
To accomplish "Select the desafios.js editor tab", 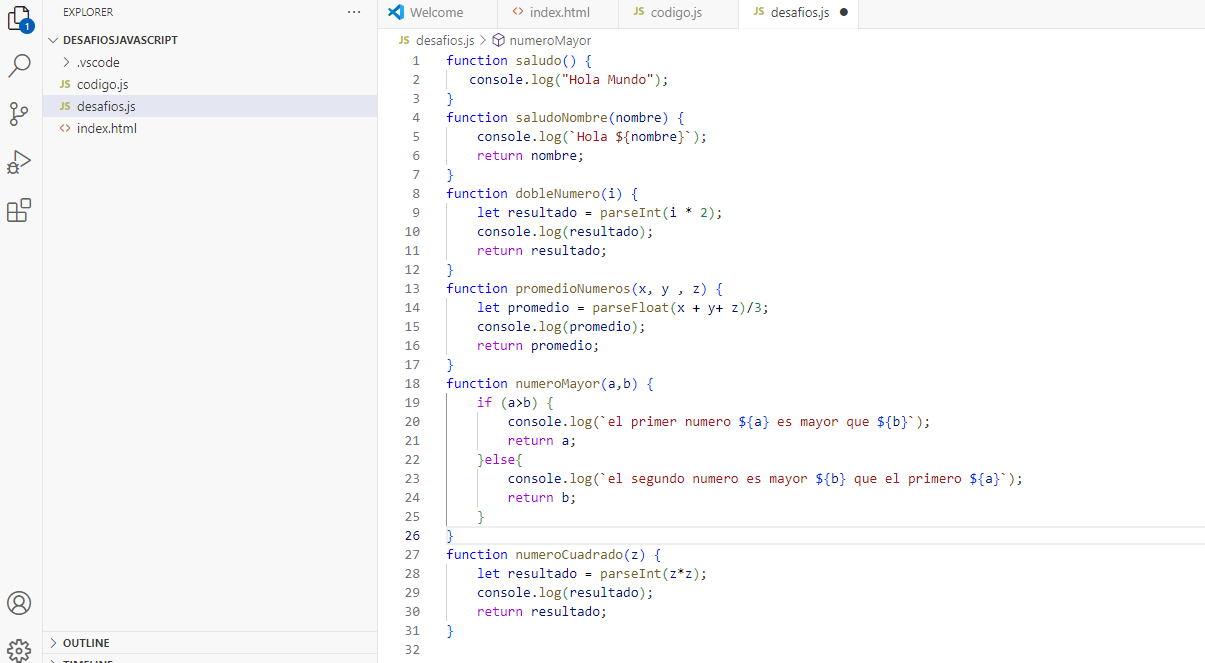I will 797,13.
